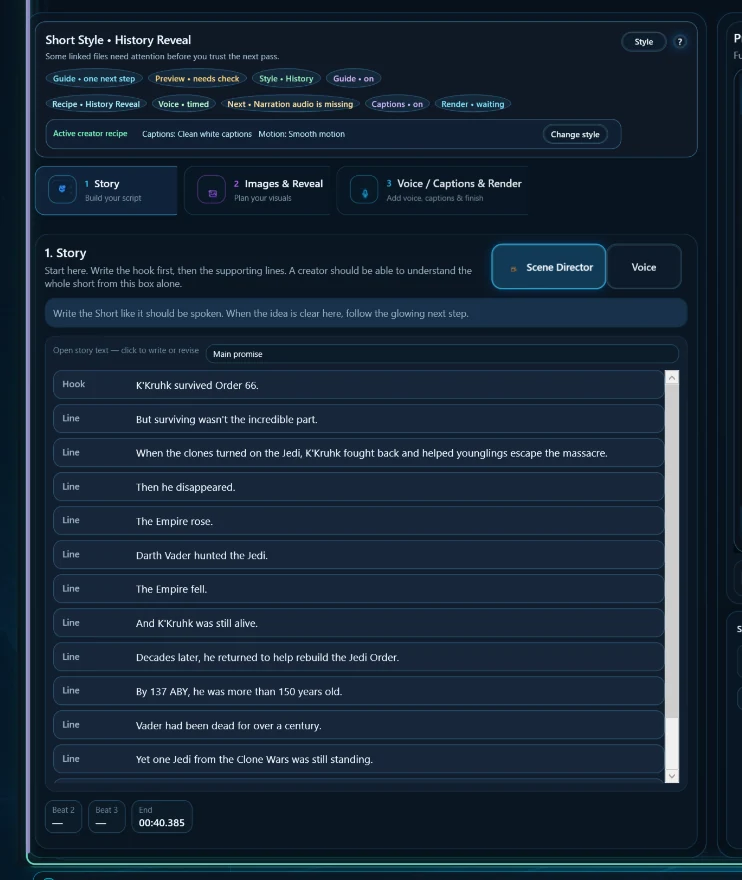Click the End 00:40.385 marker
Screen dimensions: 742x880
tap(162, 817)
